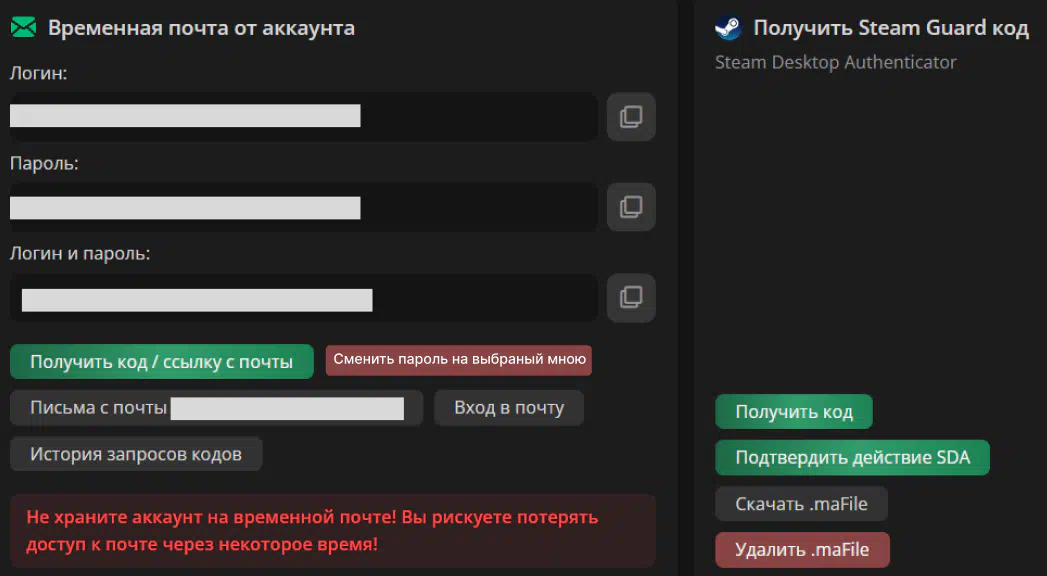
Task: Copy the Логин field value
Action: pyautogui.click(x=631, y=117)
